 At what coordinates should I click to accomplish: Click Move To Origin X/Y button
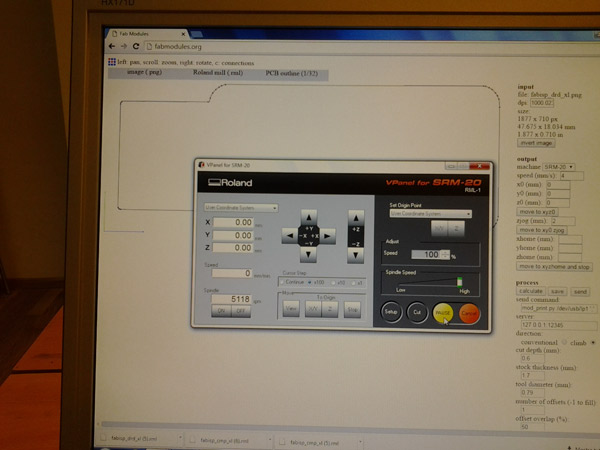tap(313, 309)
